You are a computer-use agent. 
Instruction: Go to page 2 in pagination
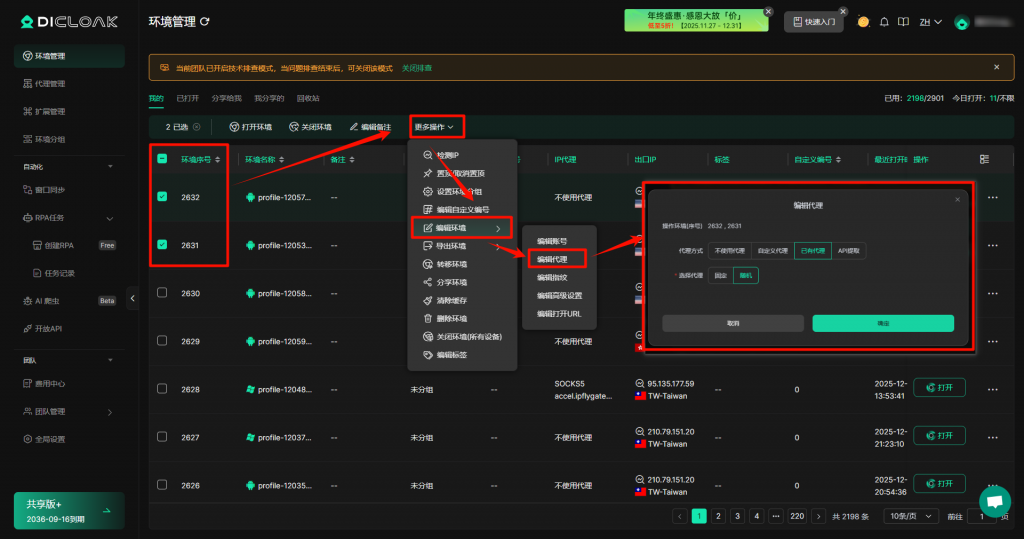(x=718, y=516)
